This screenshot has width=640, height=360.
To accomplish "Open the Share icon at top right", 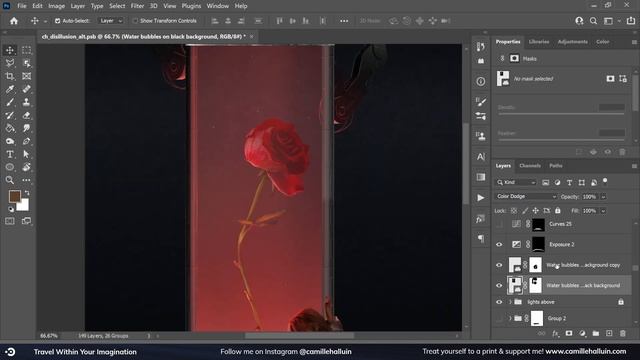I will tap(631, 21).
